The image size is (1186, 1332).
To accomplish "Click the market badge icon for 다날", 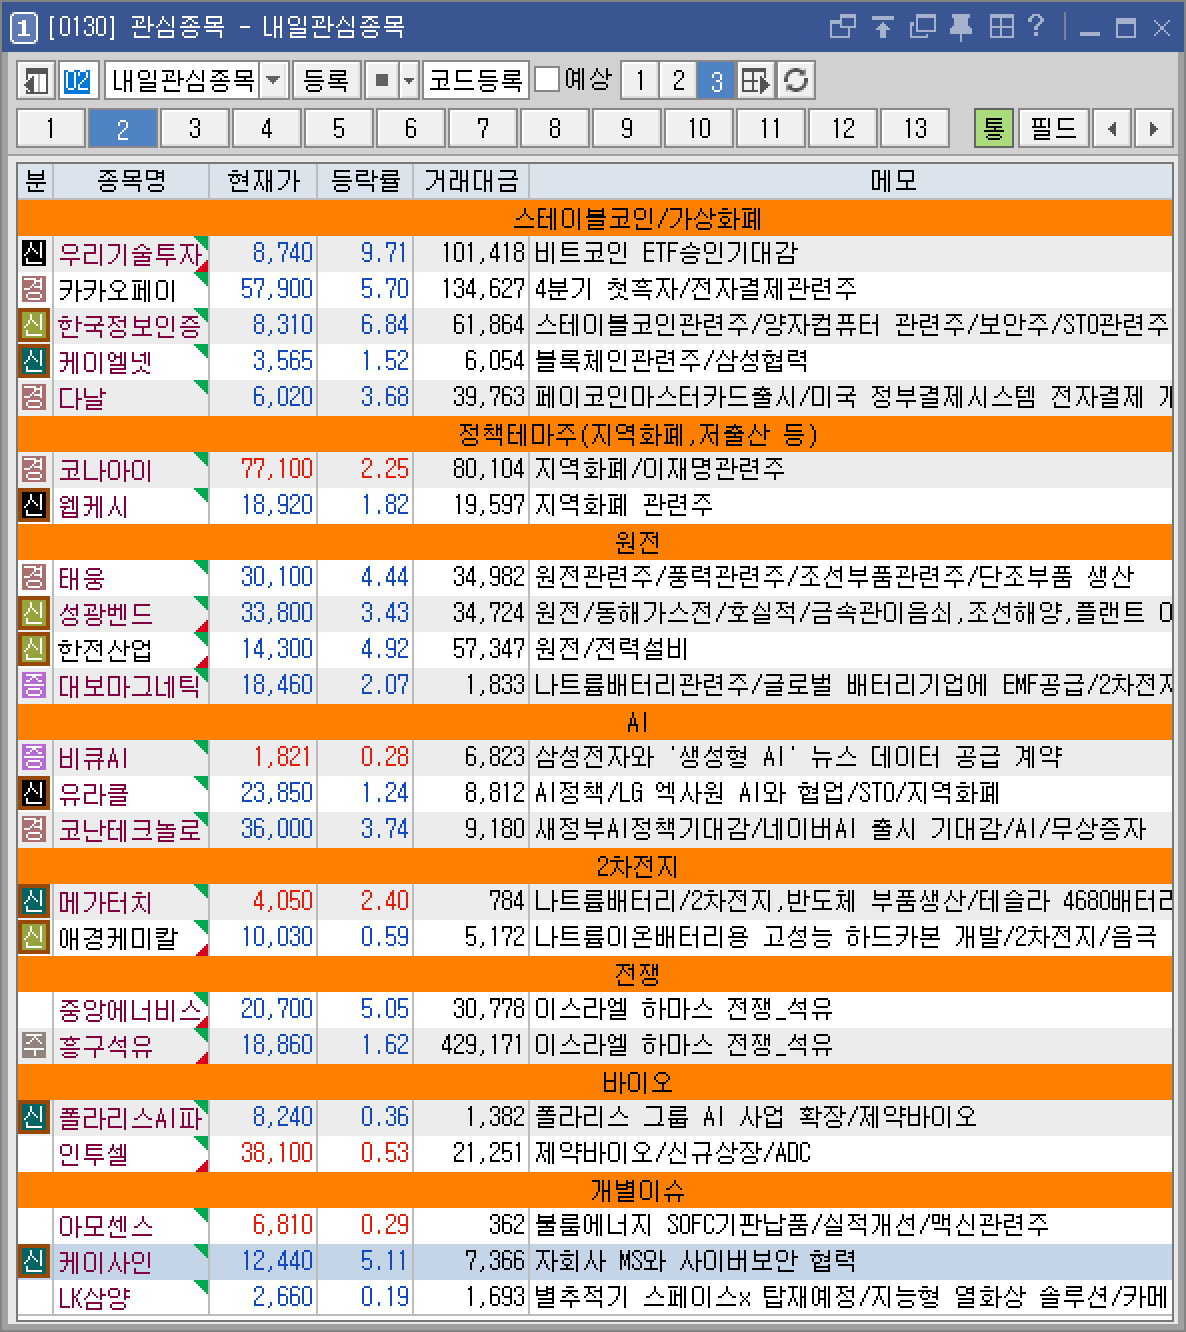I will pos(34,397).
